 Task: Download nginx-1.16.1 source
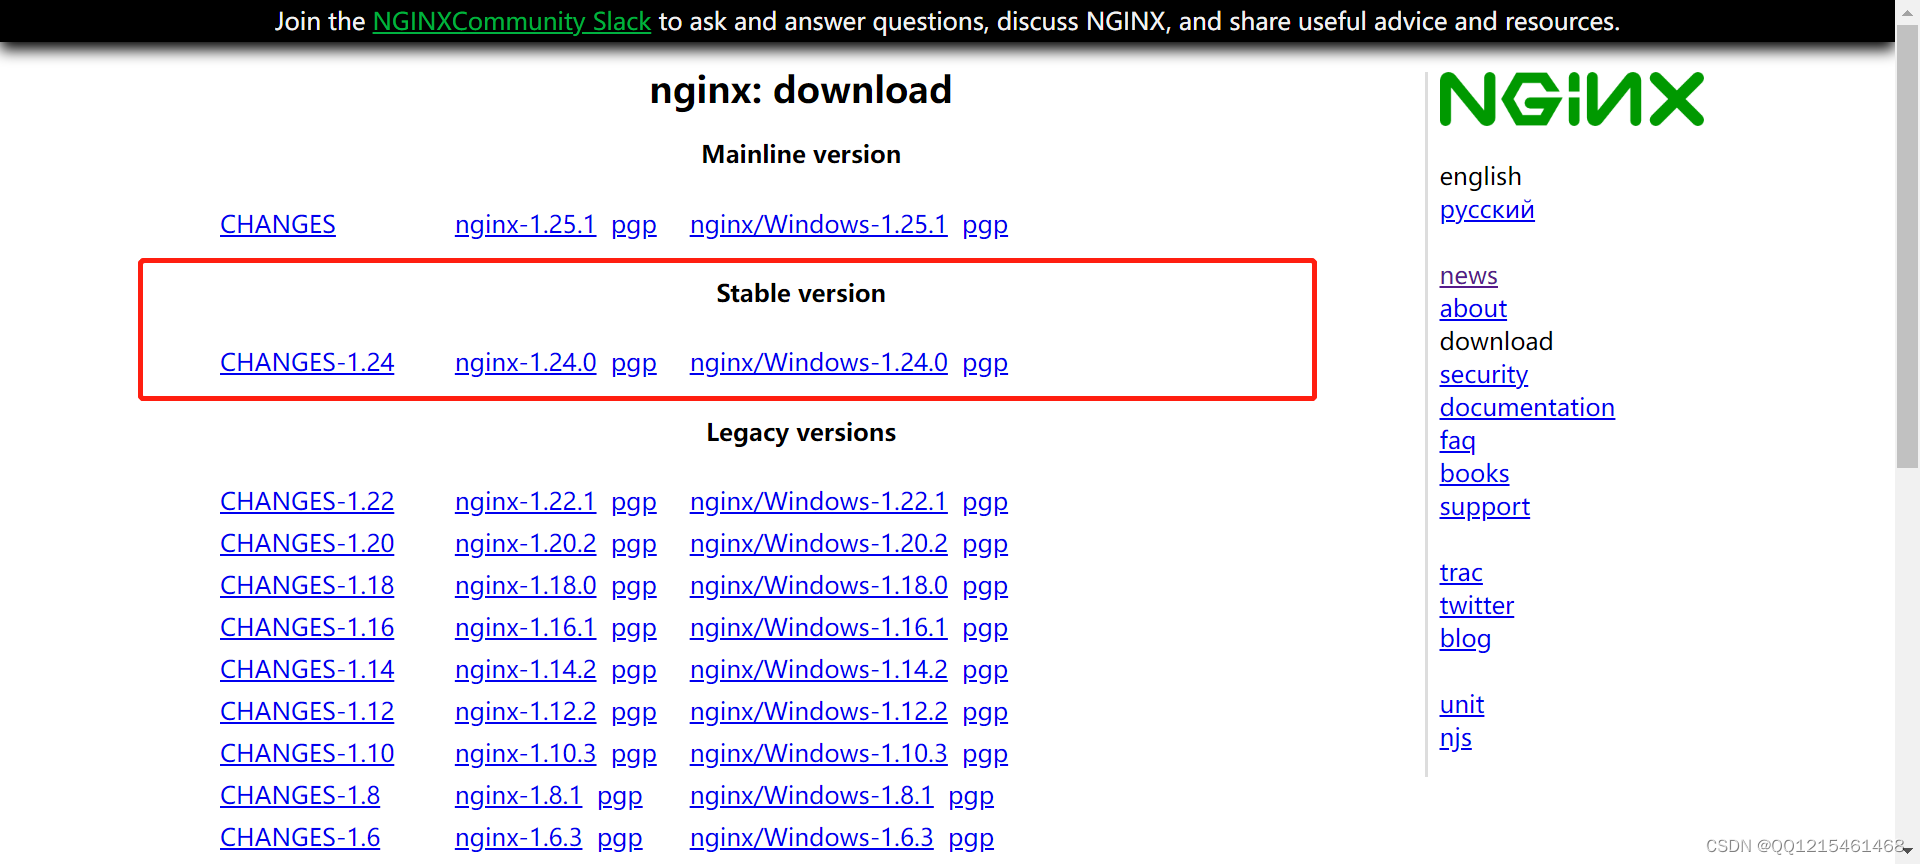coord(525,627)
